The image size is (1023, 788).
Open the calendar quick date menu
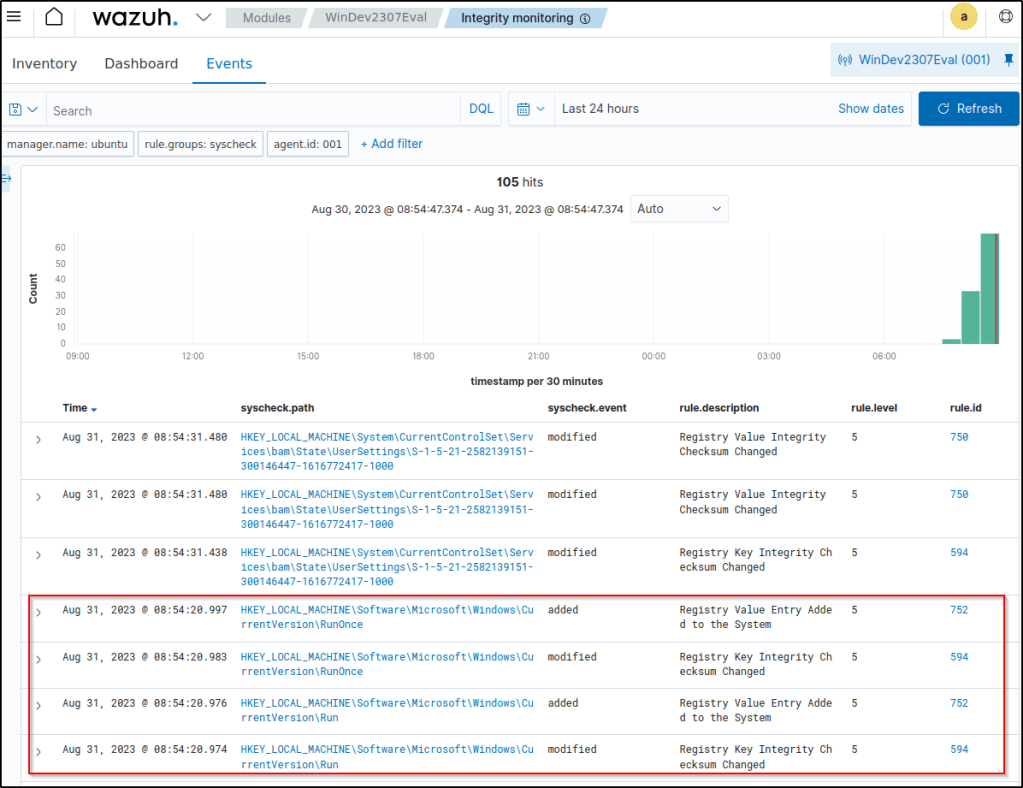pyautogui.click(x=531, y=109)
